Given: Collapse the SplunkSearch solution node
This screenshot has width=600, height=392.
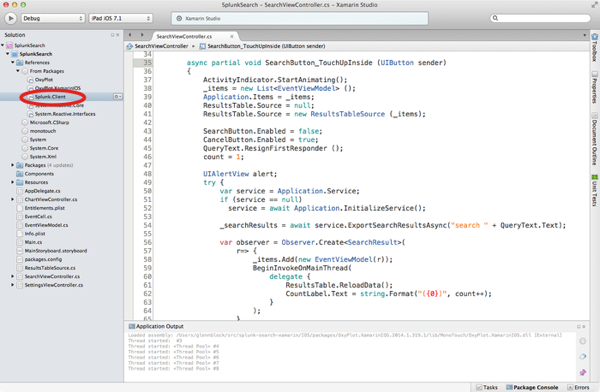Looking at the screenshot, I should 3,45.
